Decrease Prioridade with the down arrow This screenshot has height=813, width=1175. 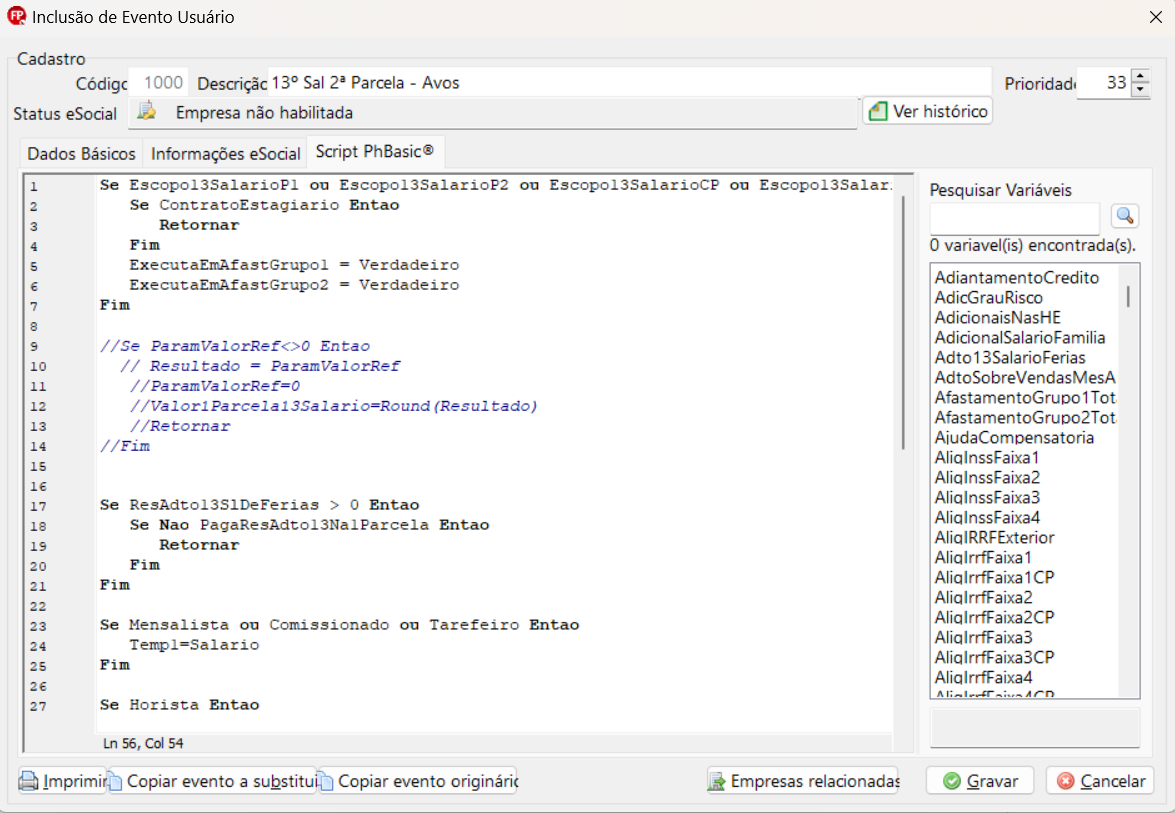[1141, 89]
